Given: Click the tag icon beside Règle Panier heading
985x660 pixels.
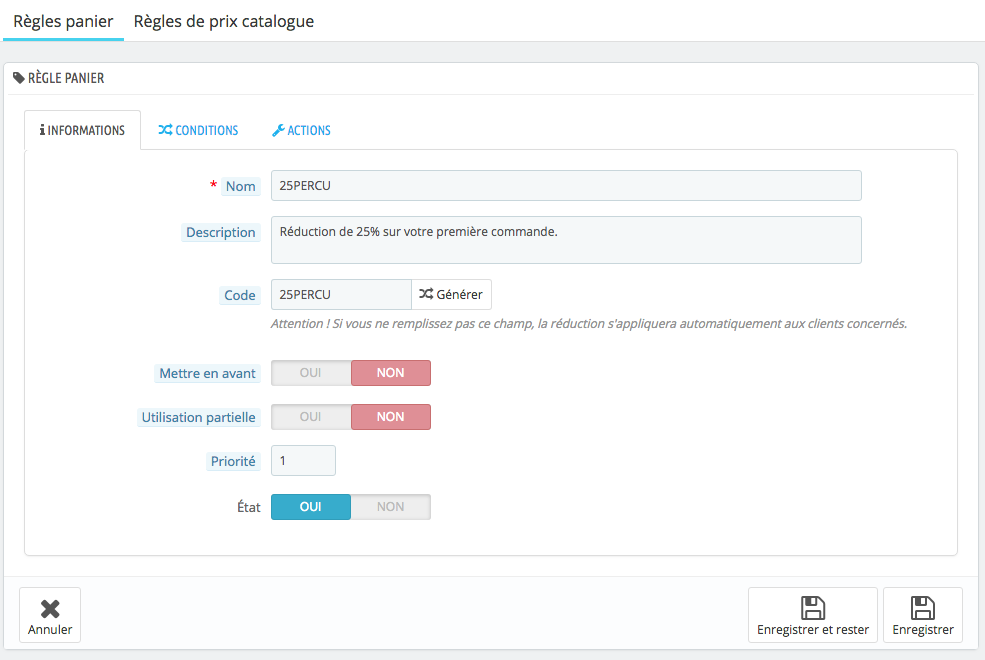Looking at the screenshot, I should [x=19, y=78].
